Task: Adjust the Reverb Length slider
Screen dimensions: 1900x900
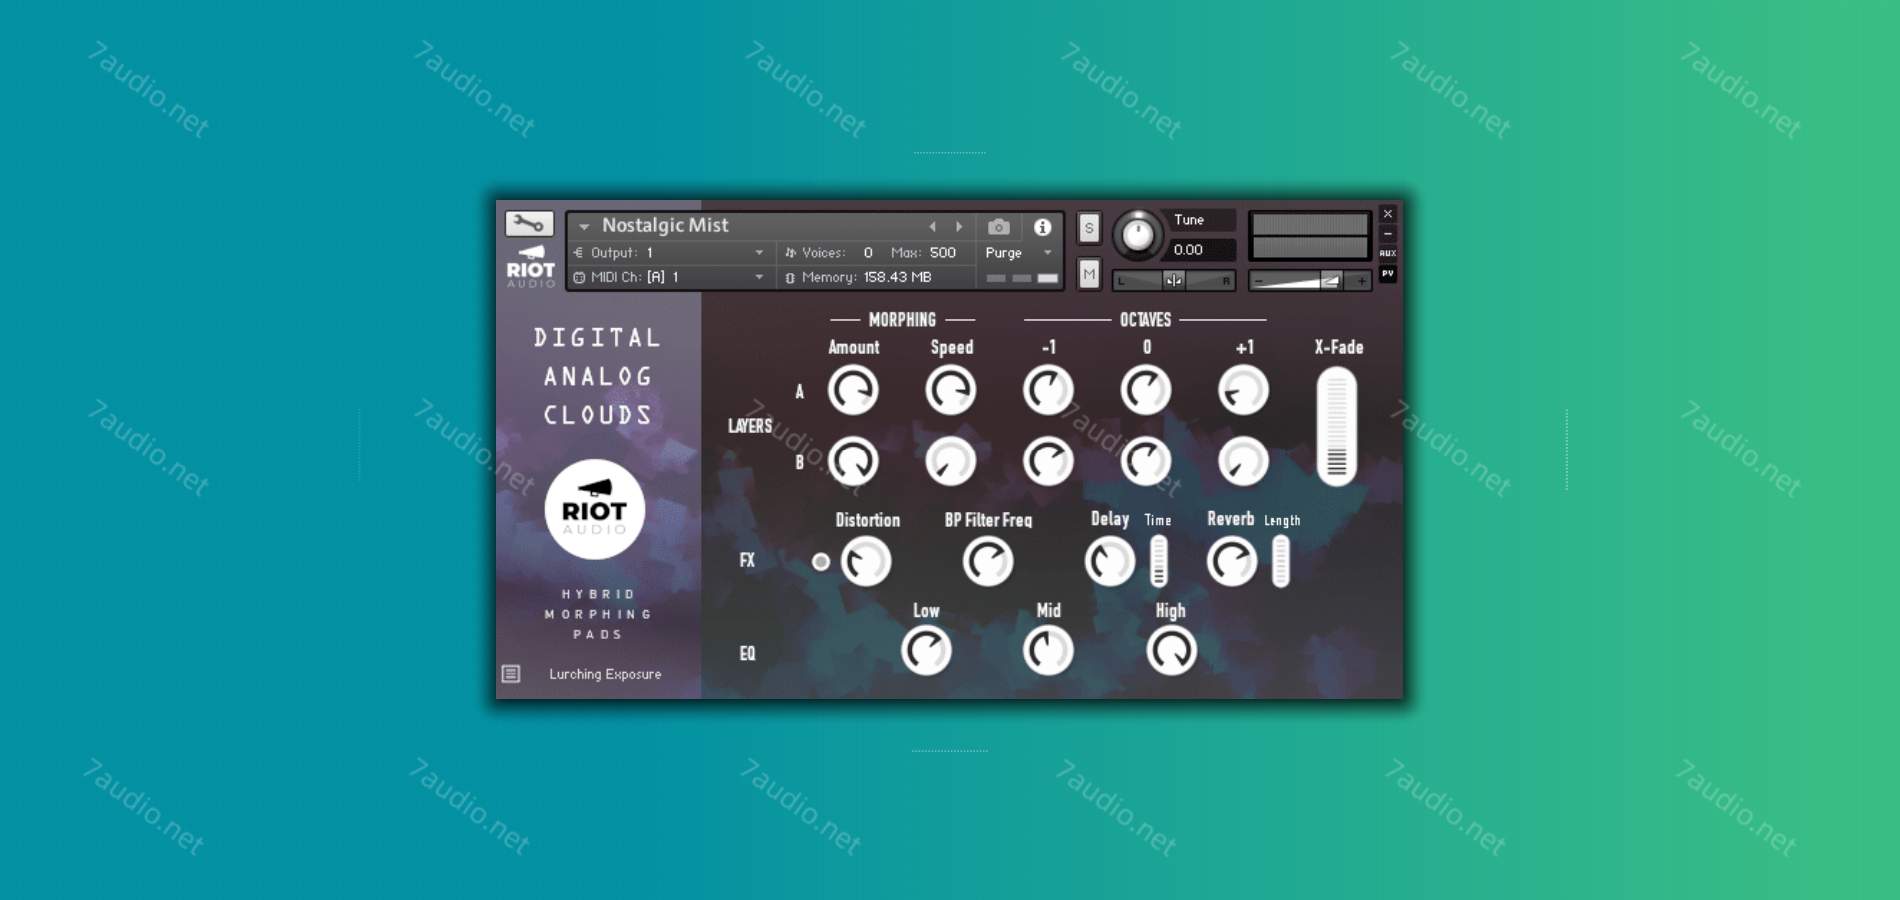Action: (1281, 561)
